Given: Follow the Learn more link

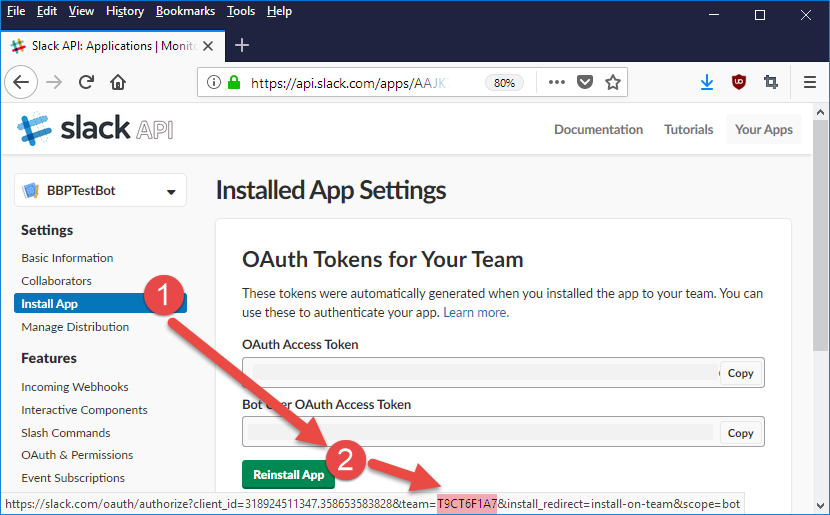Looking at the screenshot, I should click(x=476, y=312).
